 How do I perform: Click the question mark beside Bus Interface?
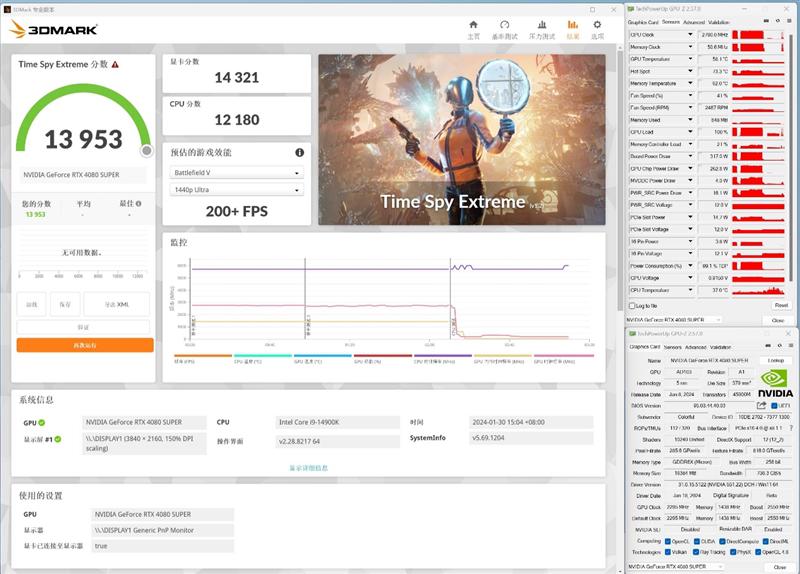click(x=791, y=428)
